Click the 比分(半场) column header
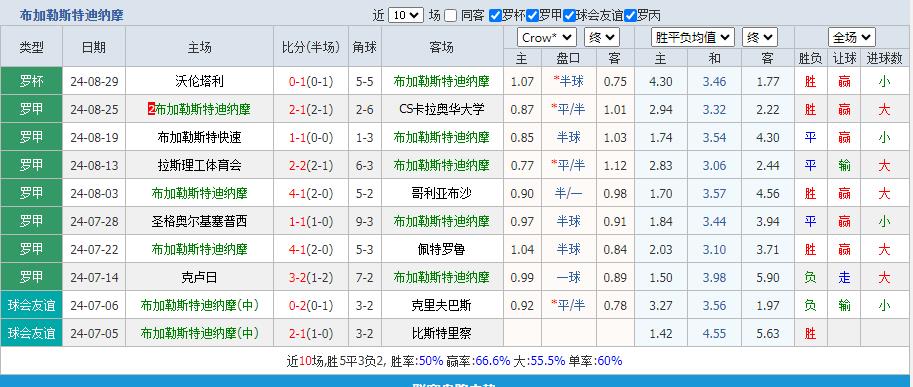This screenshot has height=387, width=913. (x=311, y=47)
